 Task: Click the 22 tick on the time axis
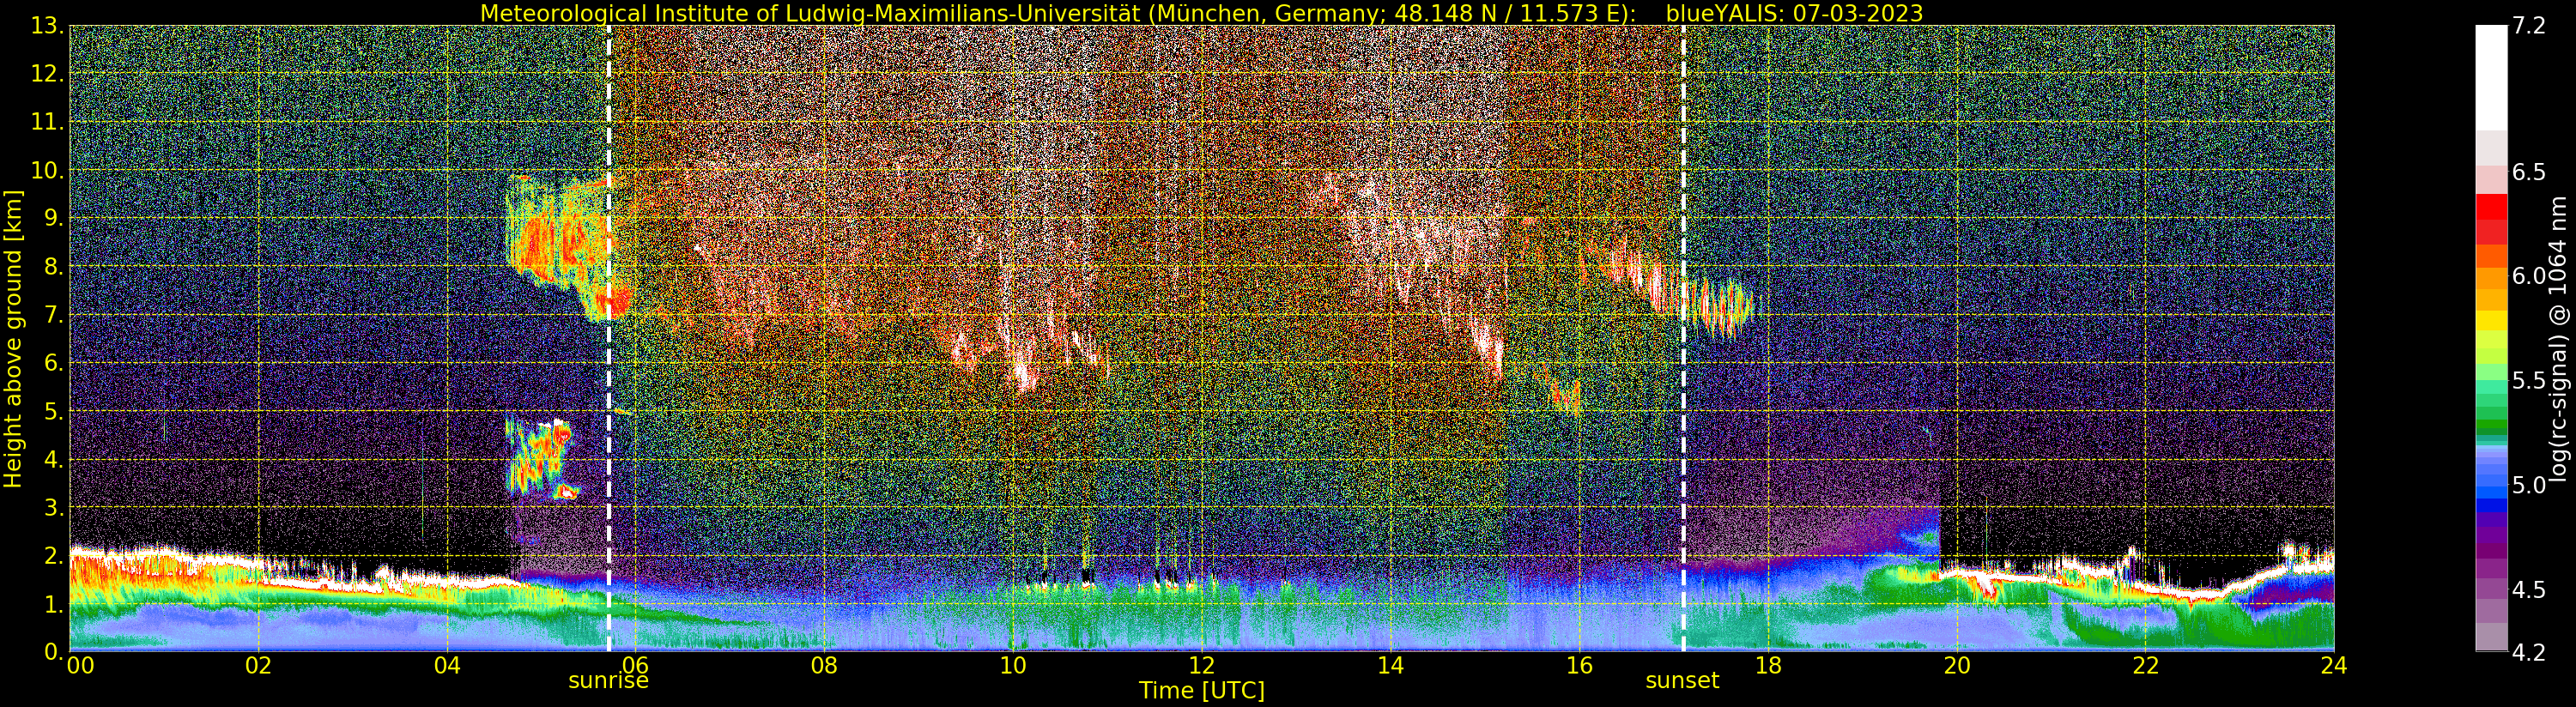pyautogui.click(x=2145, y=666)
